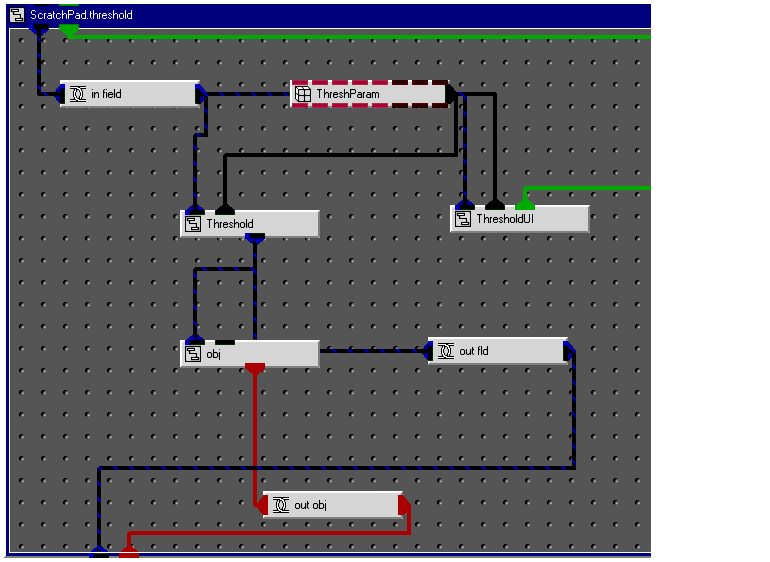The image size is (770, 562).
Task: Click the black output port of ThreshParam
Action: [x=451, y=95]
